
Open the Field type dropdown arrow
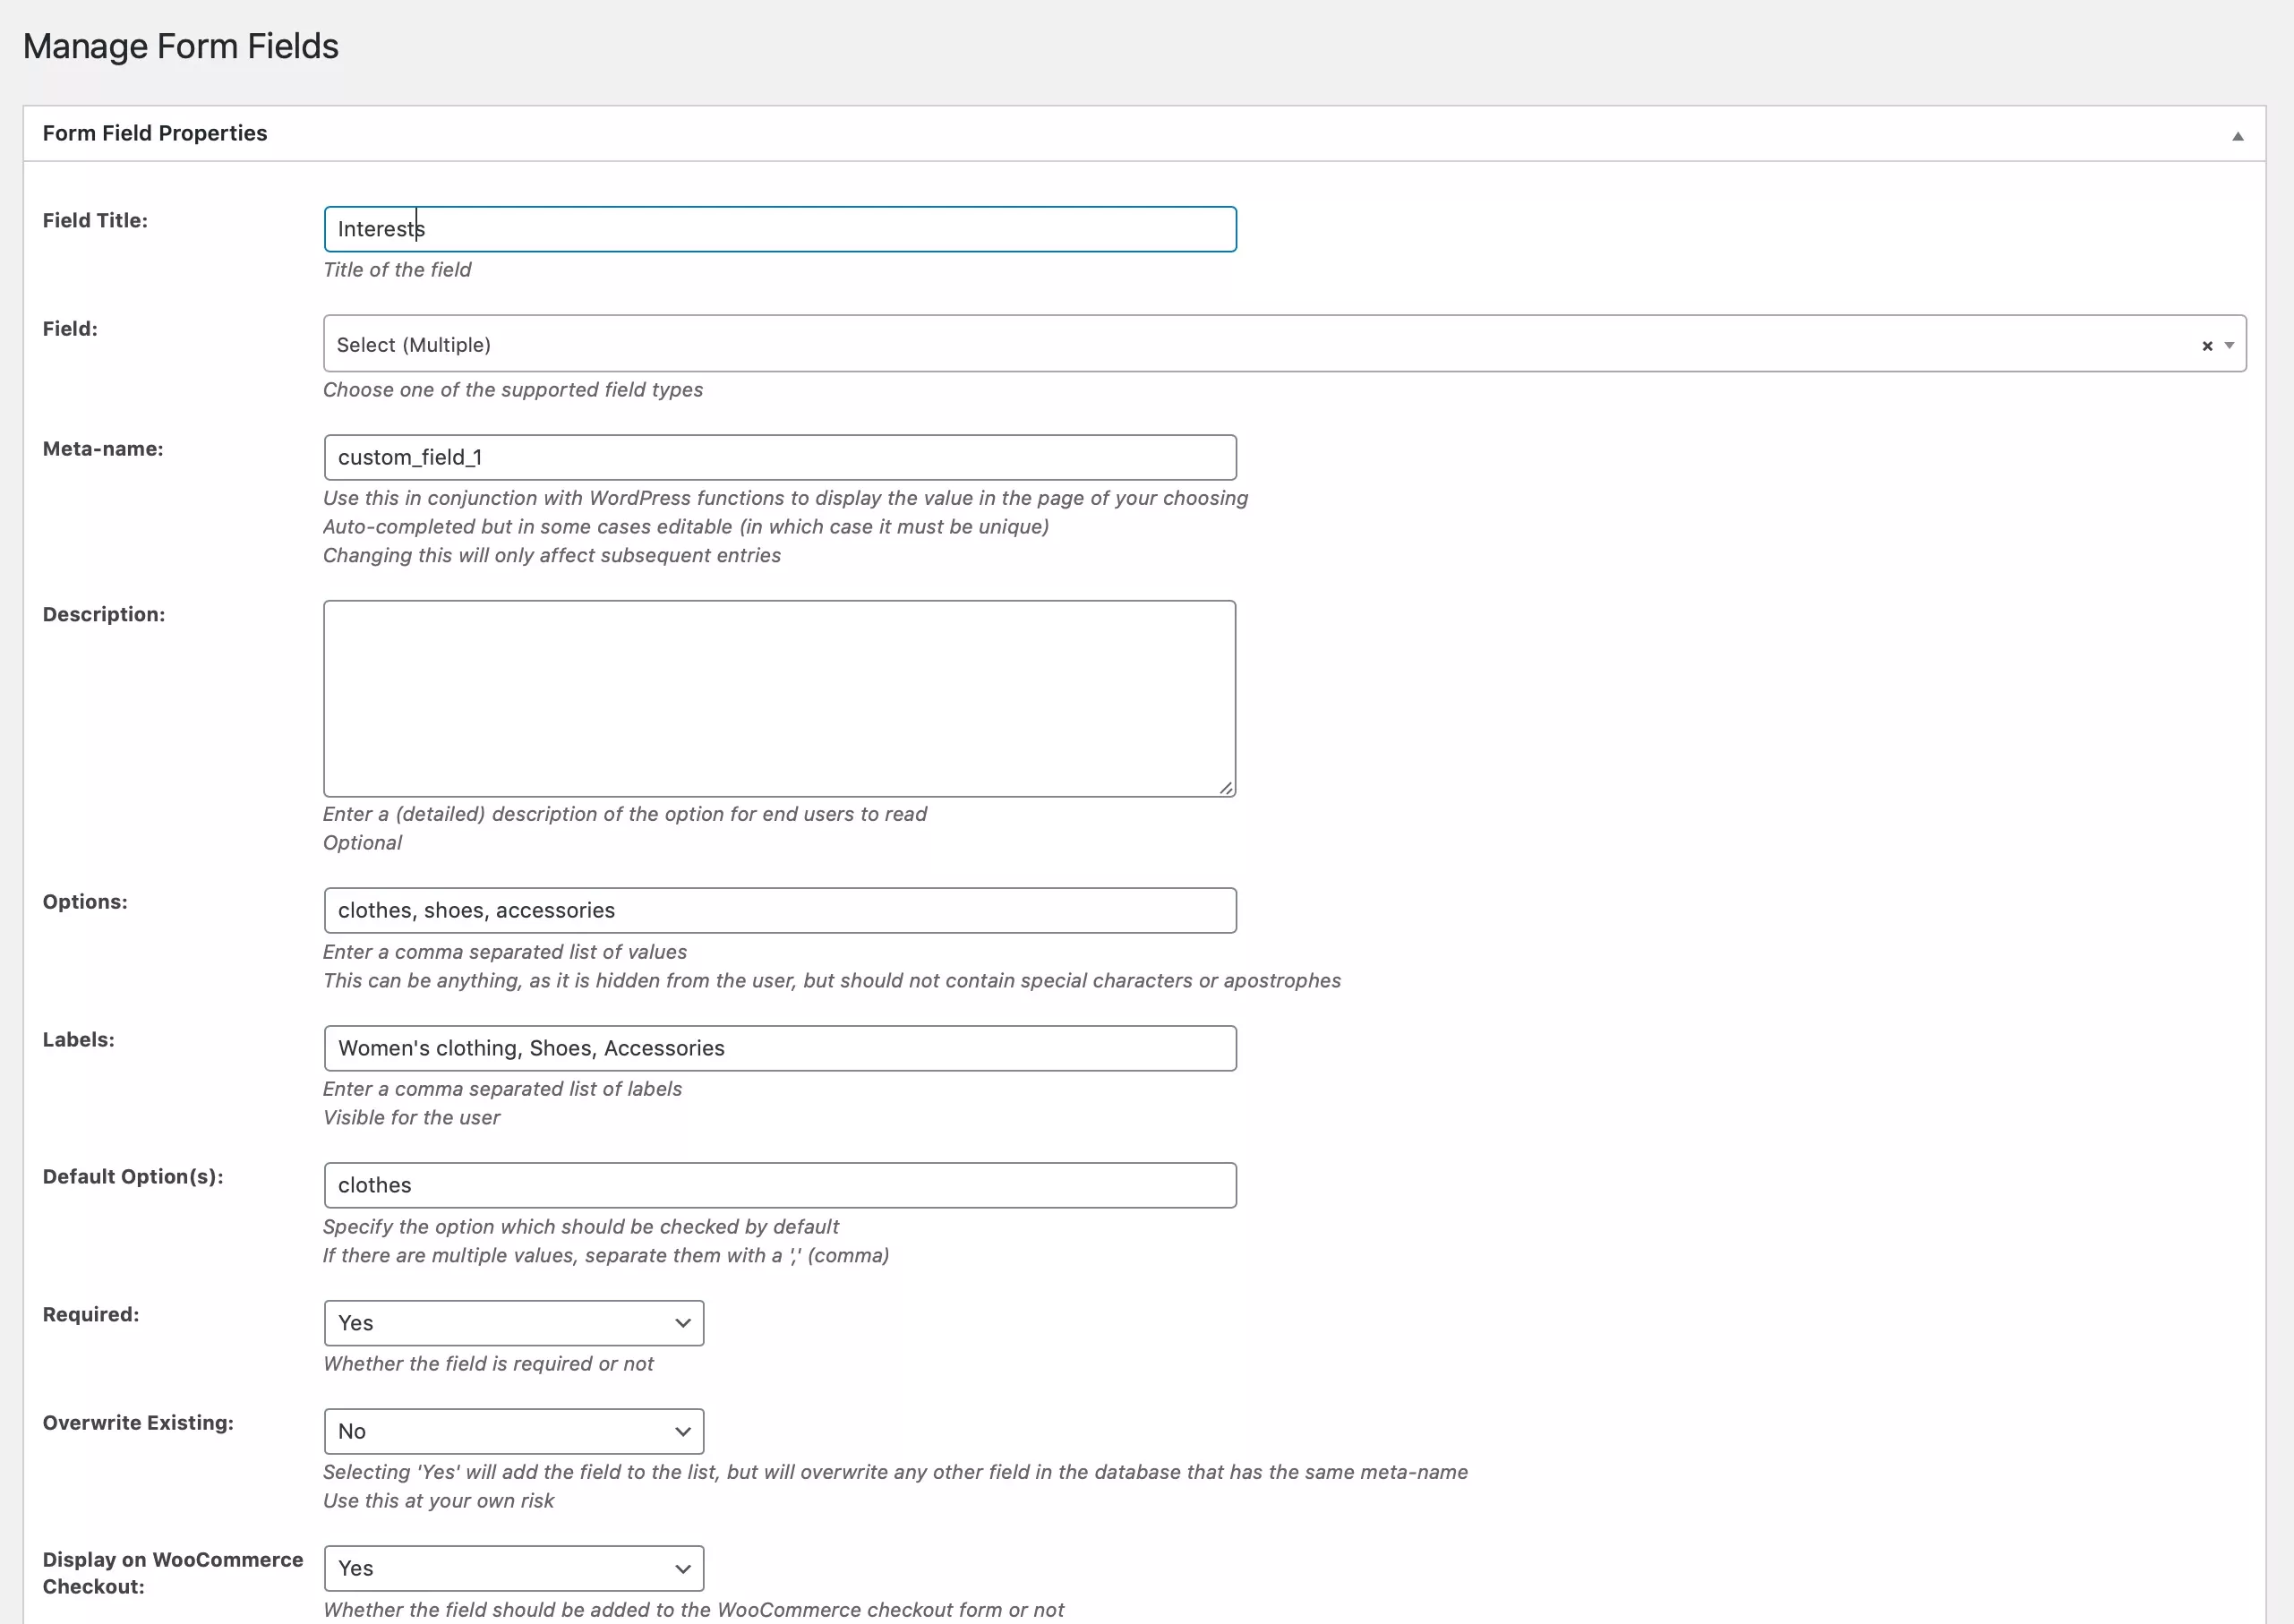(2229, 346)
